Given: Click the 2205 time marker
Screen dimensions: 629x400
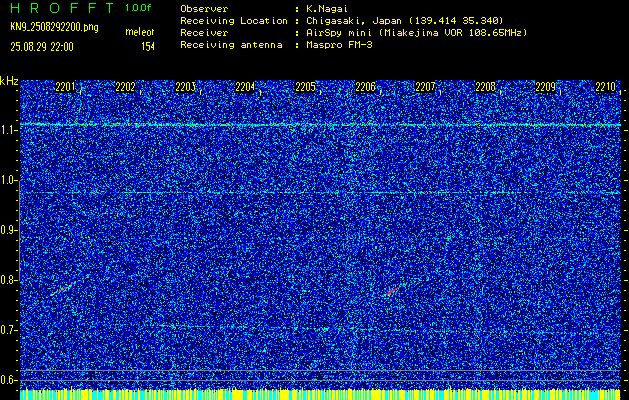Looking at the screenshot, I should click(x=305, y=87).
